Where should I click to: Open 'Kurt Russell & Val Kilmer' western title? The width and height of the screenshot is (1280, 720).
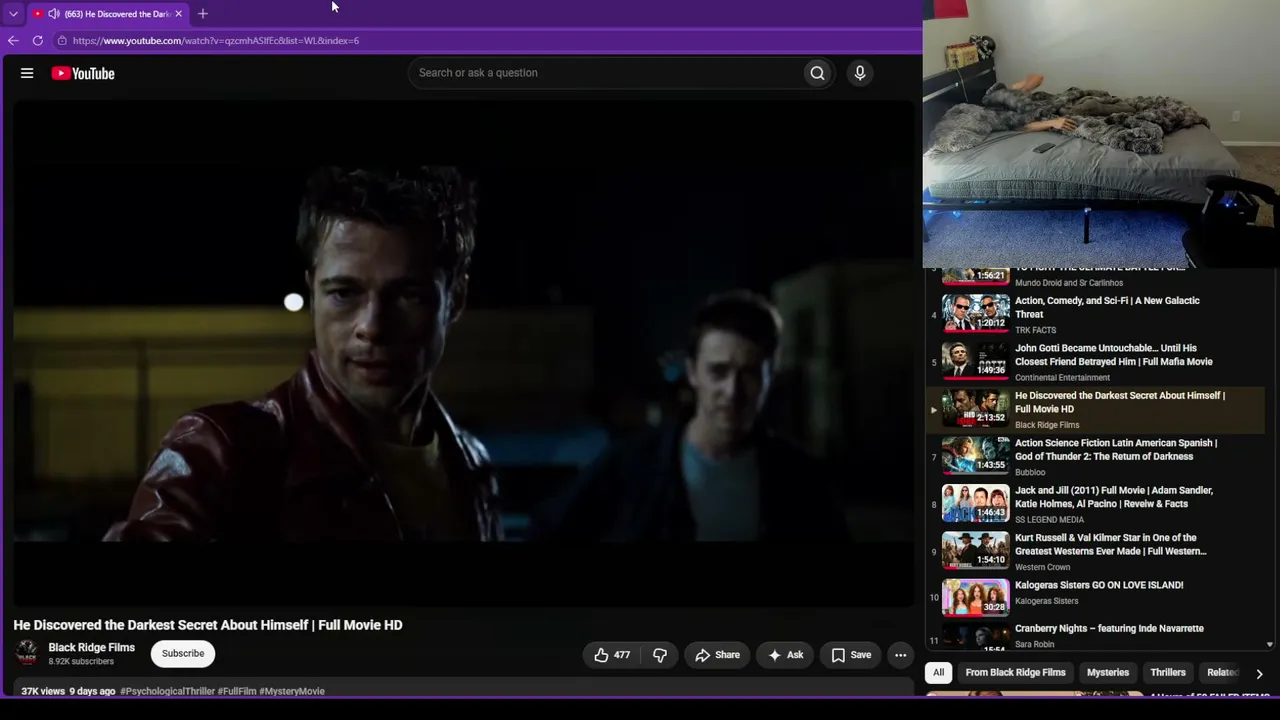coord(1111,545)
